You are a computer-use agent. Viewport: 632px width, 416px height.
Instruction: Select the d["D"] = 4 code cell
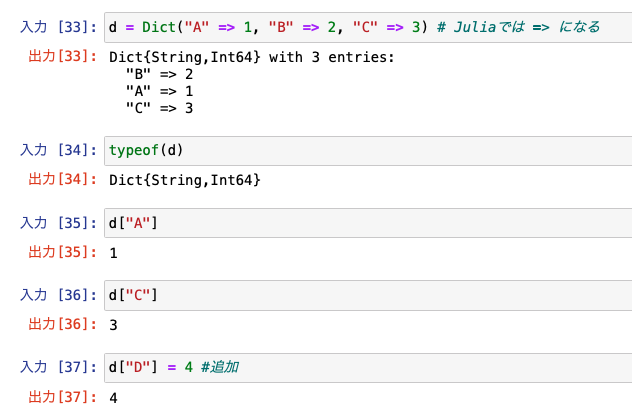pos(368,368)
